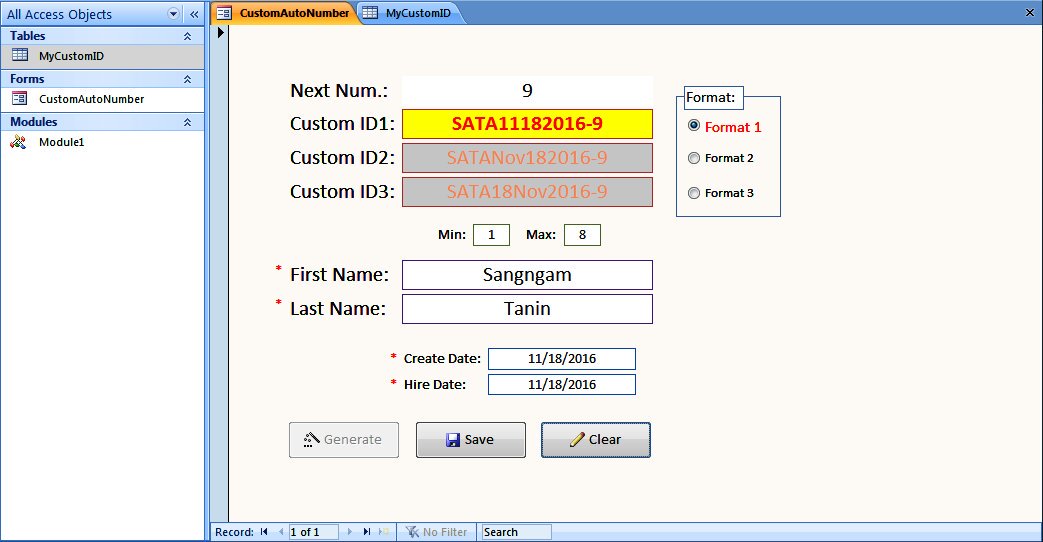Click the Custom ID3 field
Viewport: 1043px width, 542px height.
(527, 192)
